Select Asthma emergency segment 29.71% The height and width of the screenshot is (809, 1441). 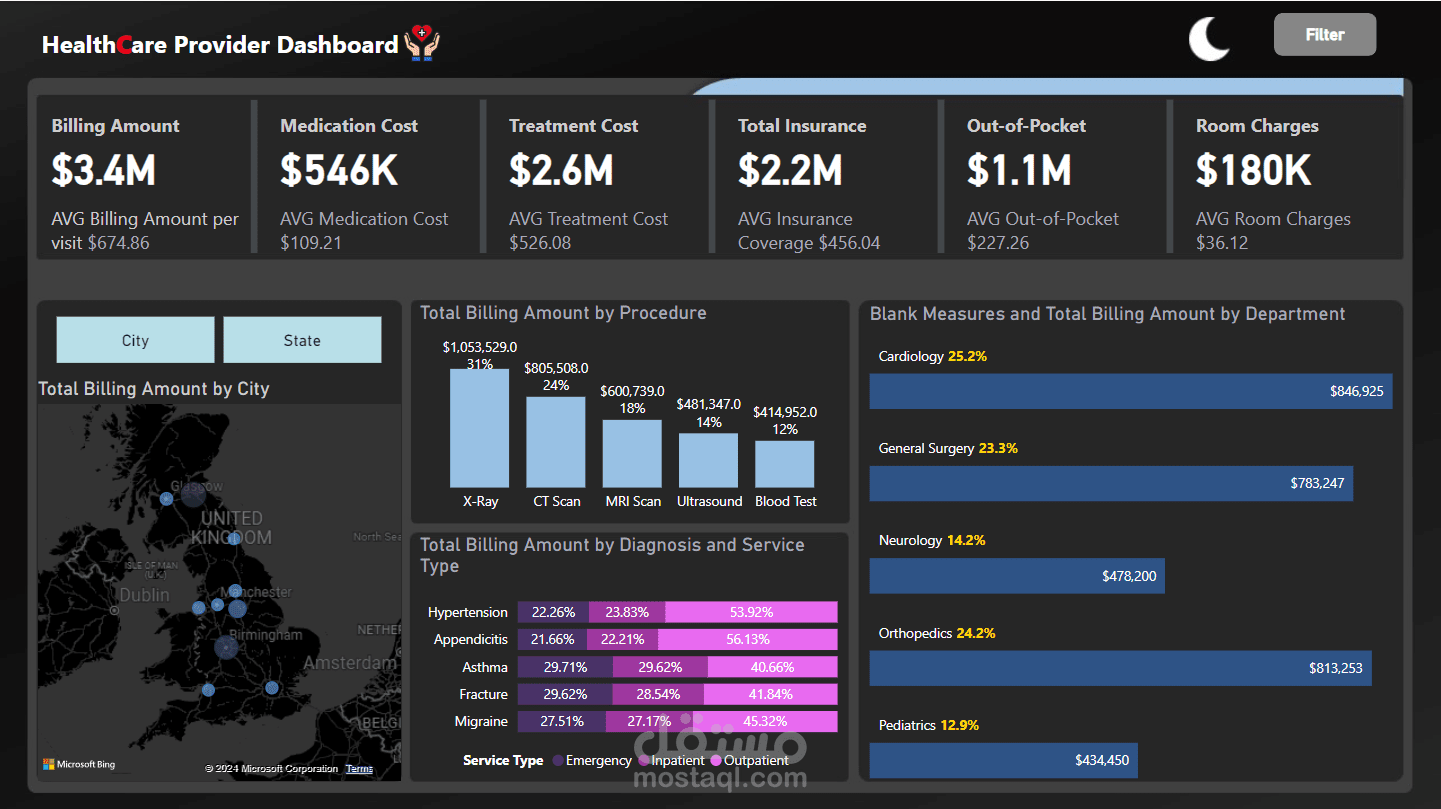[x=565, y=667]
